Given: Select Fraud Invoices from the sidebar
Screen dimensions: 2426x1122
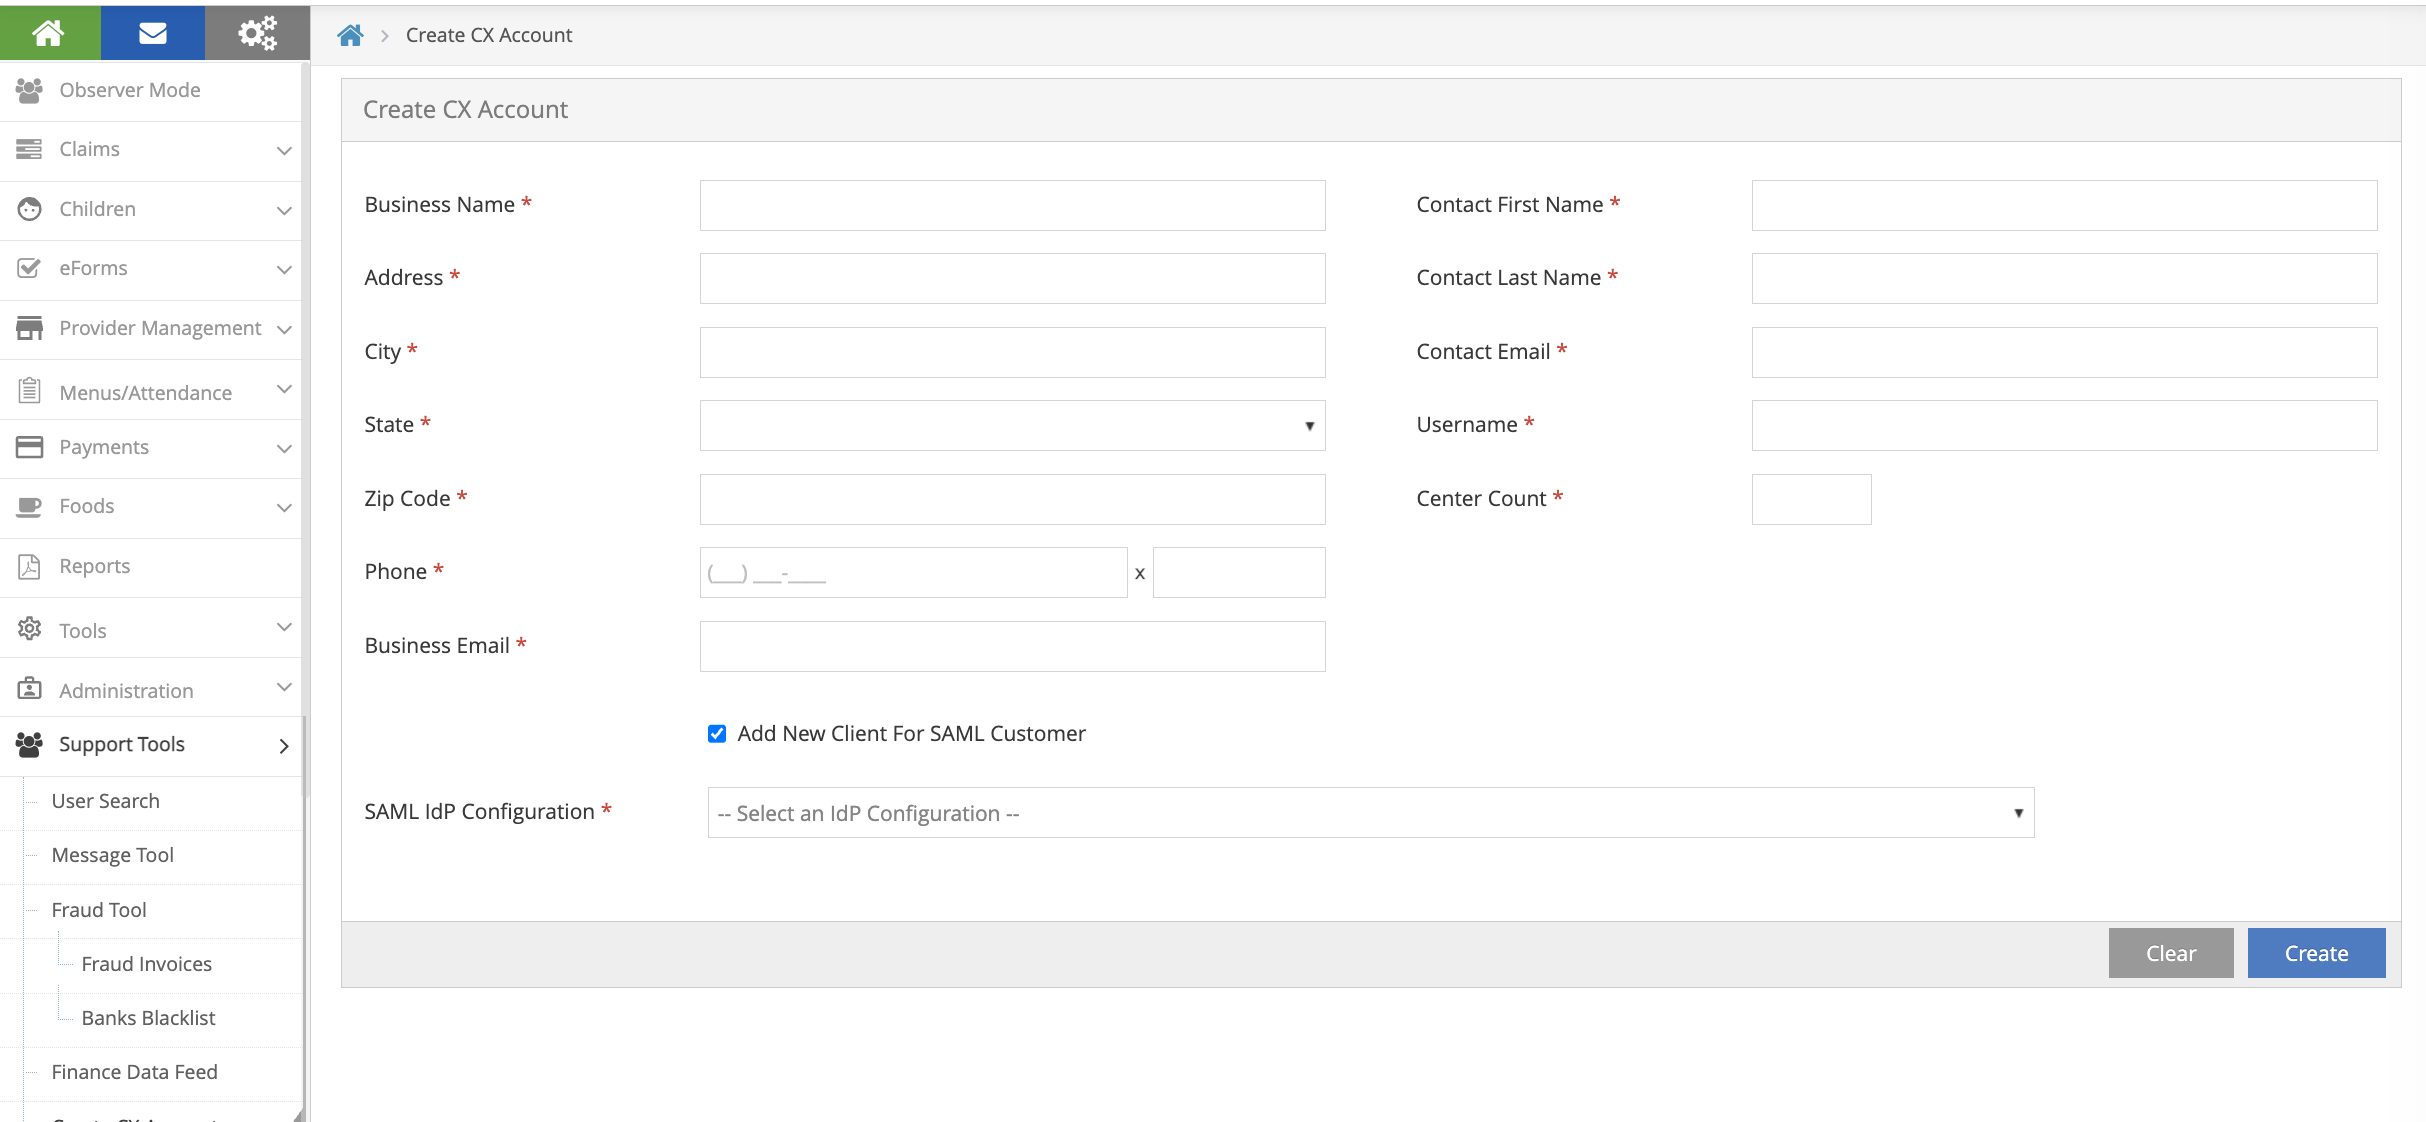Looking at the screenshot, I should coord(146,963).
